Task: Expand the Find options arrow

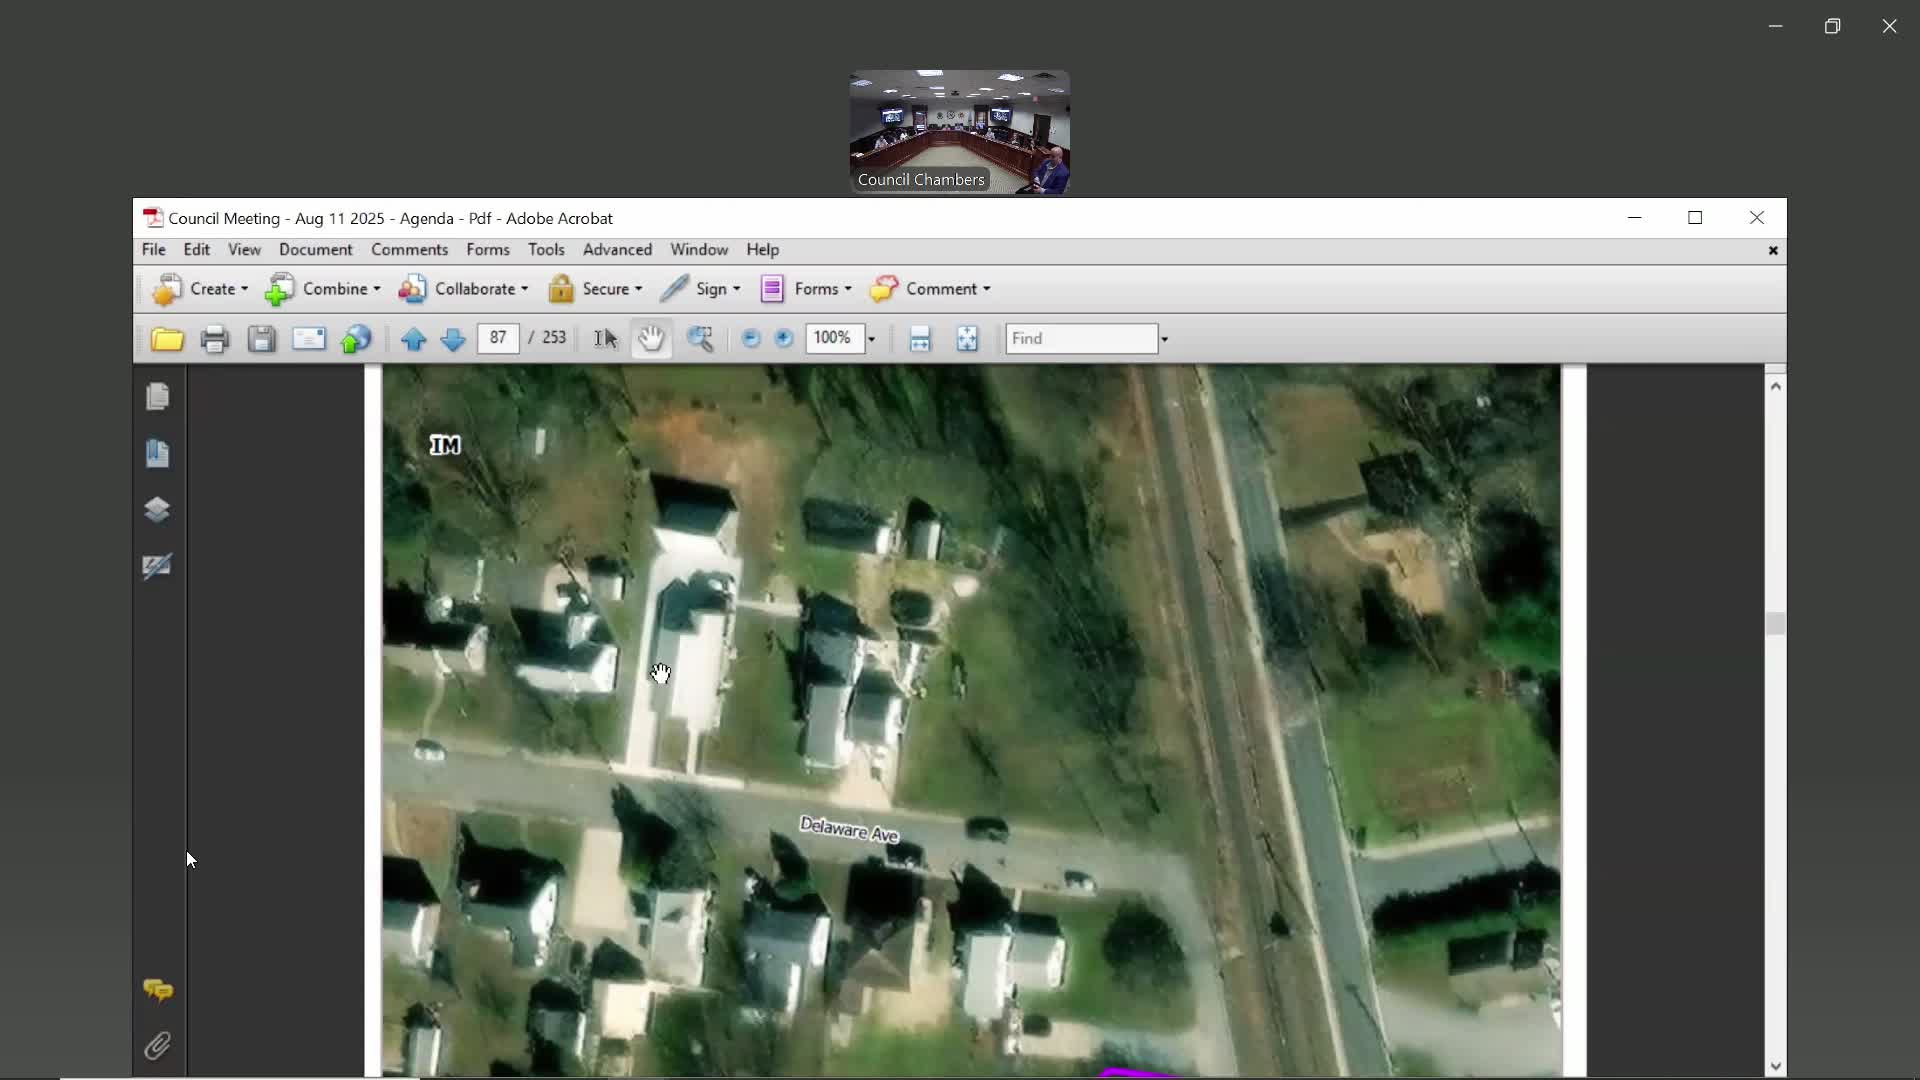Action: point(1164,340)
